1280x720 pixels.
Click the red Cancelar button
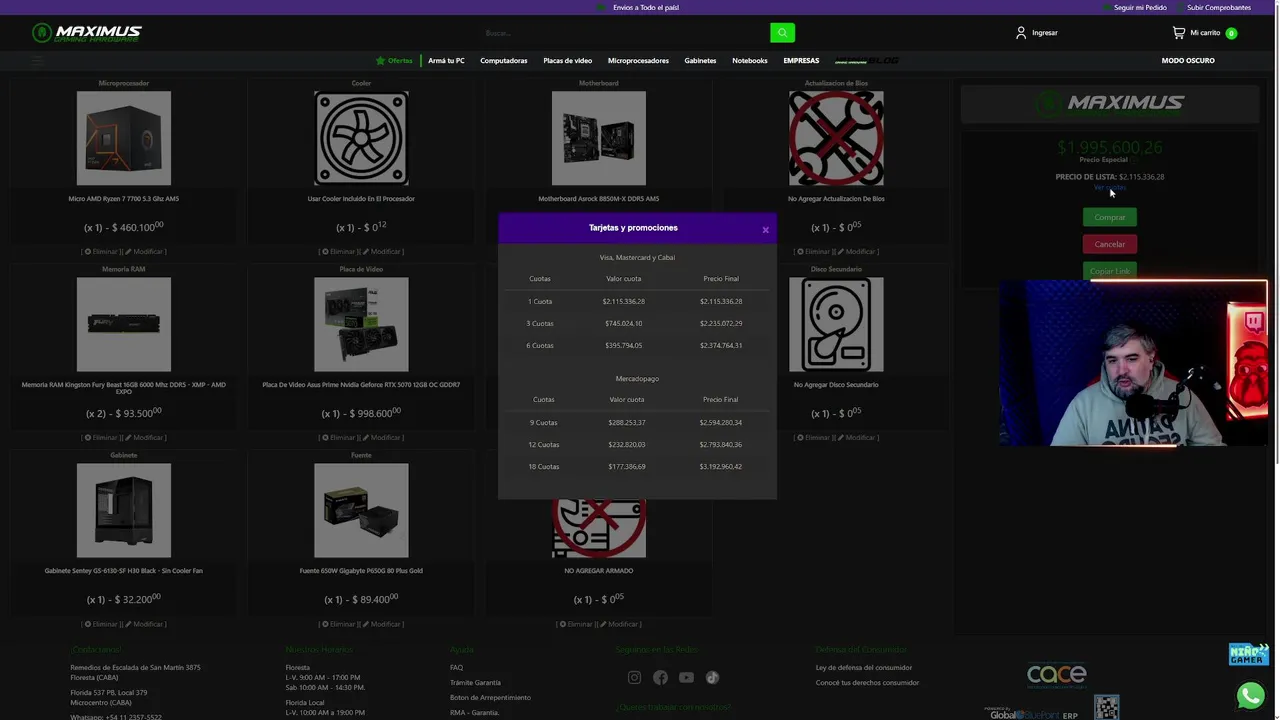click(1110, 244)
